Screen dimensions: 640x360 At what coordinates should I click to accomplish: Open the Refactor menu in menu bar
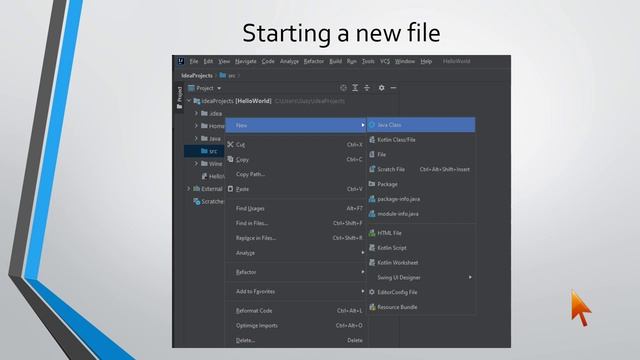click(x=314, y=61)
